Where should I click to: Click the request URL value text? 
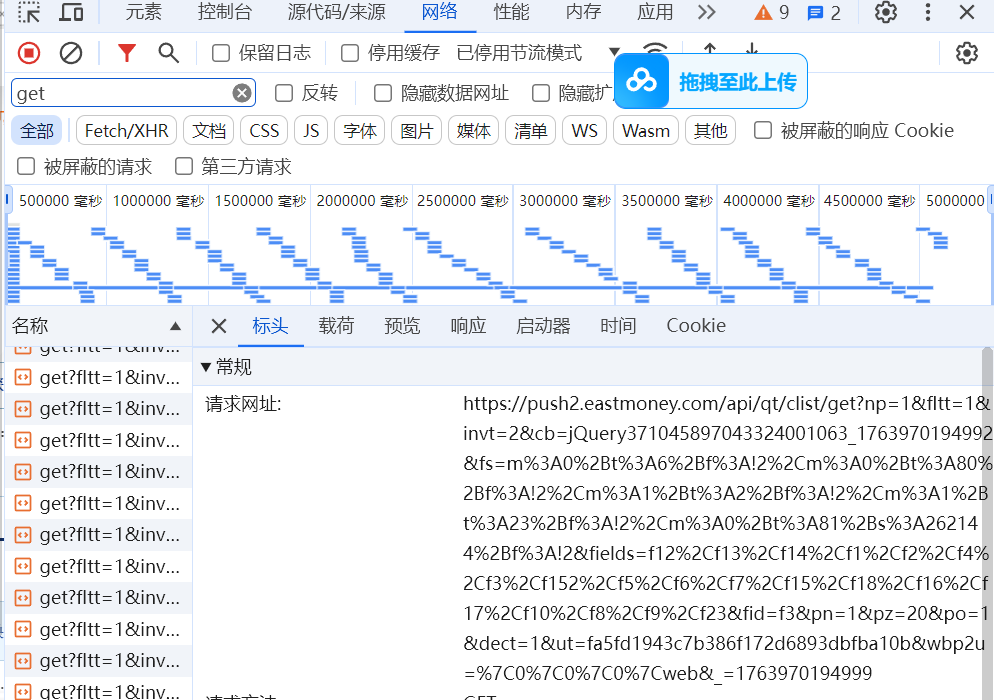coord(727,538)
